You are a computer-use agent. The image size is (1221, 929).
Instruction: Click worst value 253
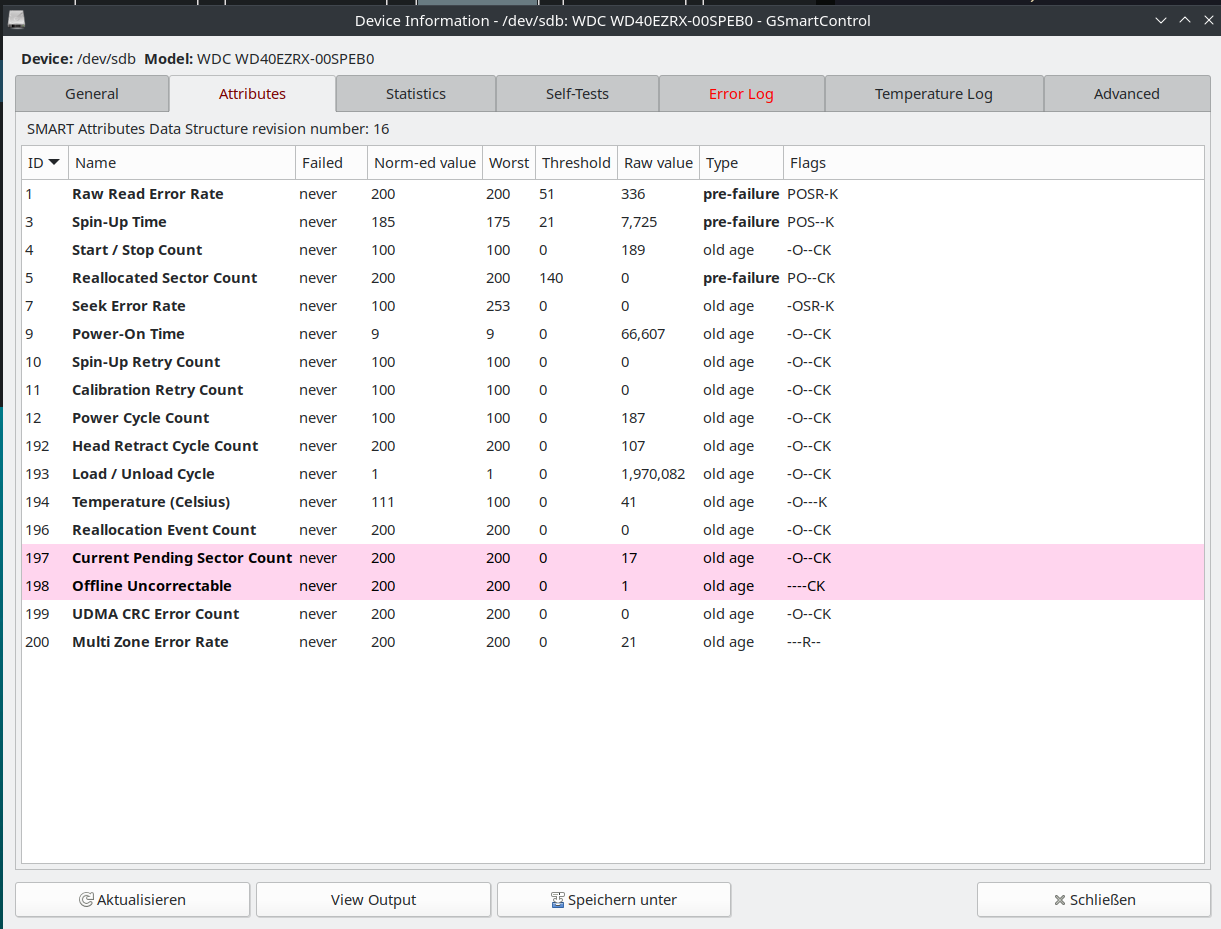498,306
